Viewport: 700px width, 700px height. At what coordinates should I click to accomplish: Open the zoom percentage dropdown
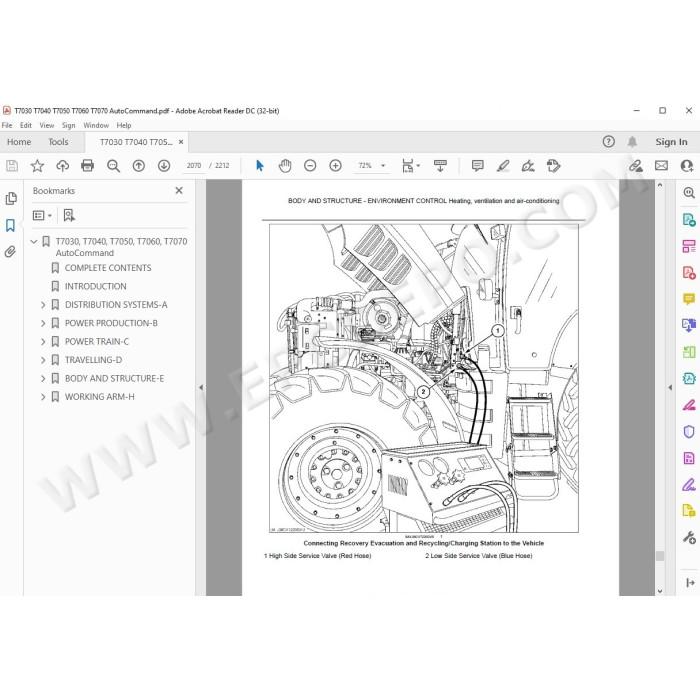click(x=383, y=166)
